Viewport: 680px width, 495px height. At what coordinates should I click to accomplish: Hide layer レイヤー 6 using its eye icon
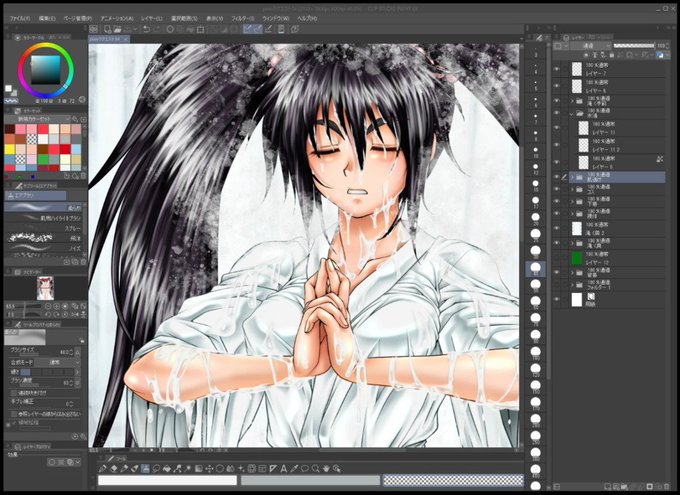coord(557,86)
